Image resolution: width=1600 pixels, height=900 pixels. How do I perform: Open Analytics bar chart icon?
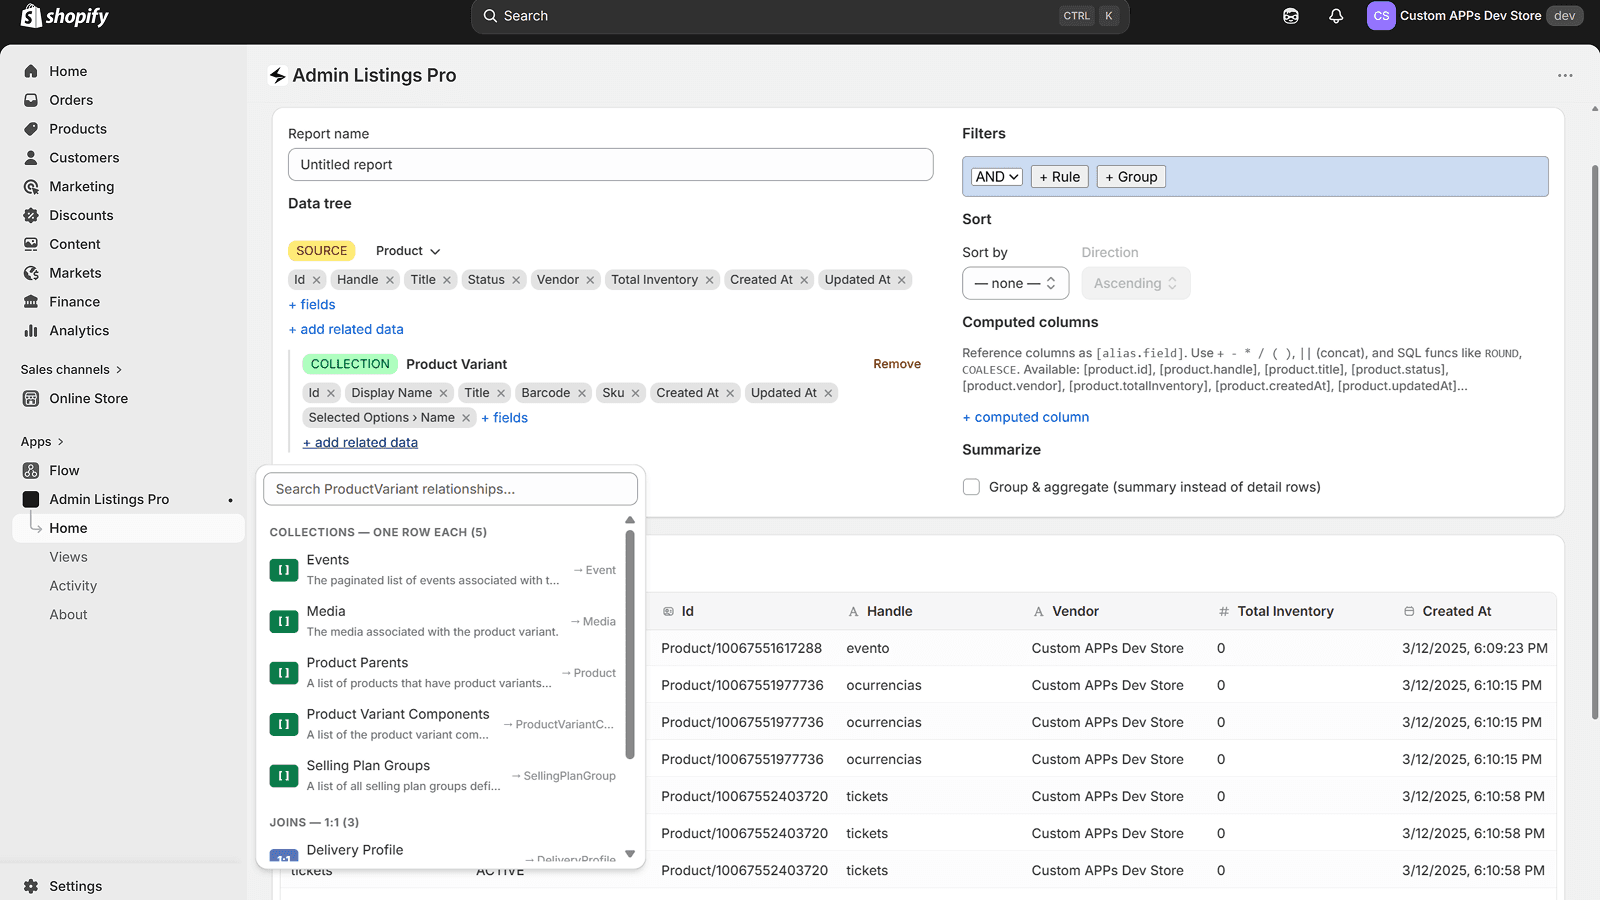coord(31,331)
